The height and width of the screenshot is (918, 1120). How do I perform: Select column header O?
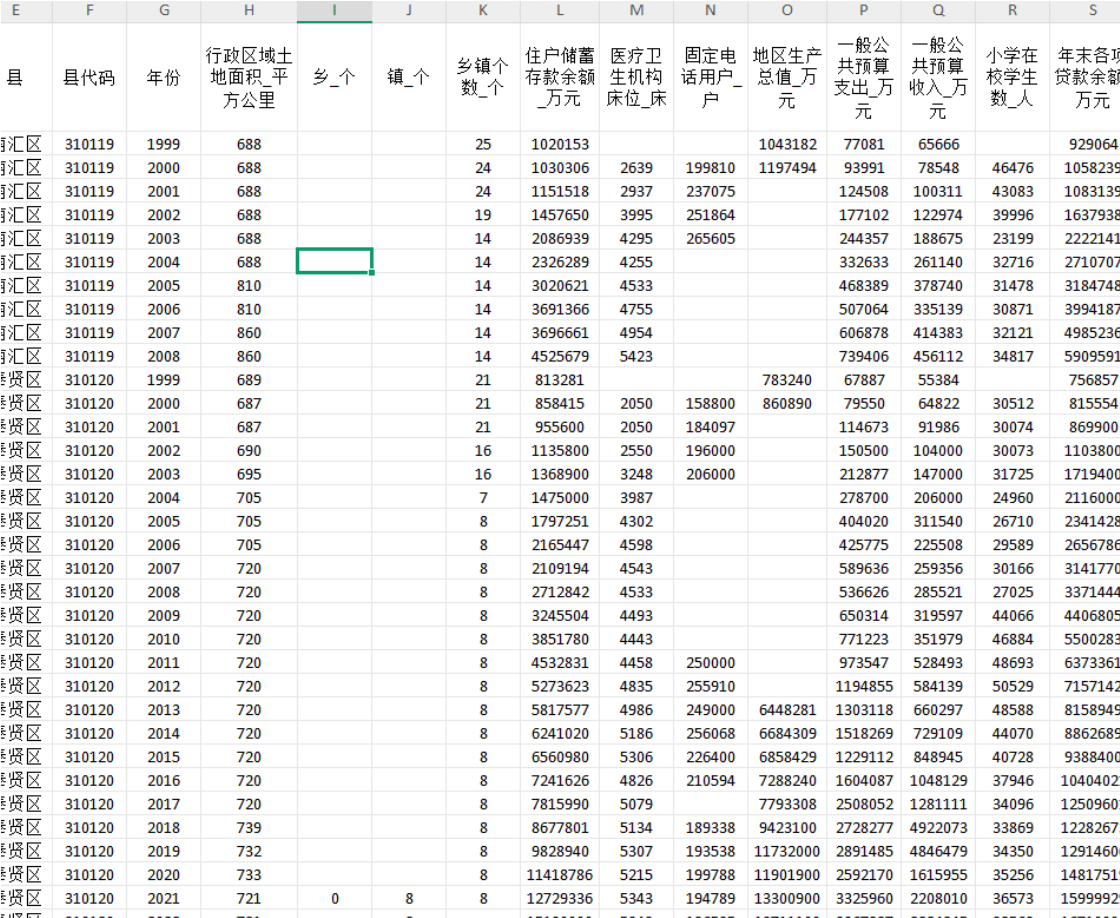(x=787, y=11)
